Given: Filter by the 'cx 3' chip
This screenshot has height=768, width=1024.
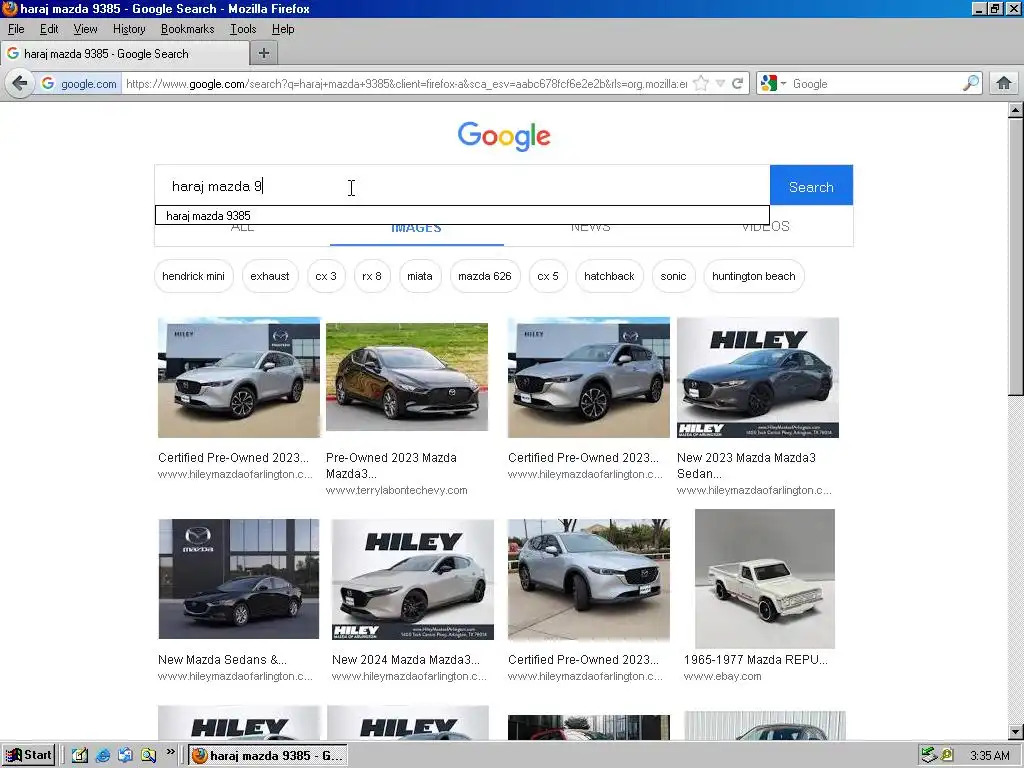Looking at the screenshot, I should [326, 276].
